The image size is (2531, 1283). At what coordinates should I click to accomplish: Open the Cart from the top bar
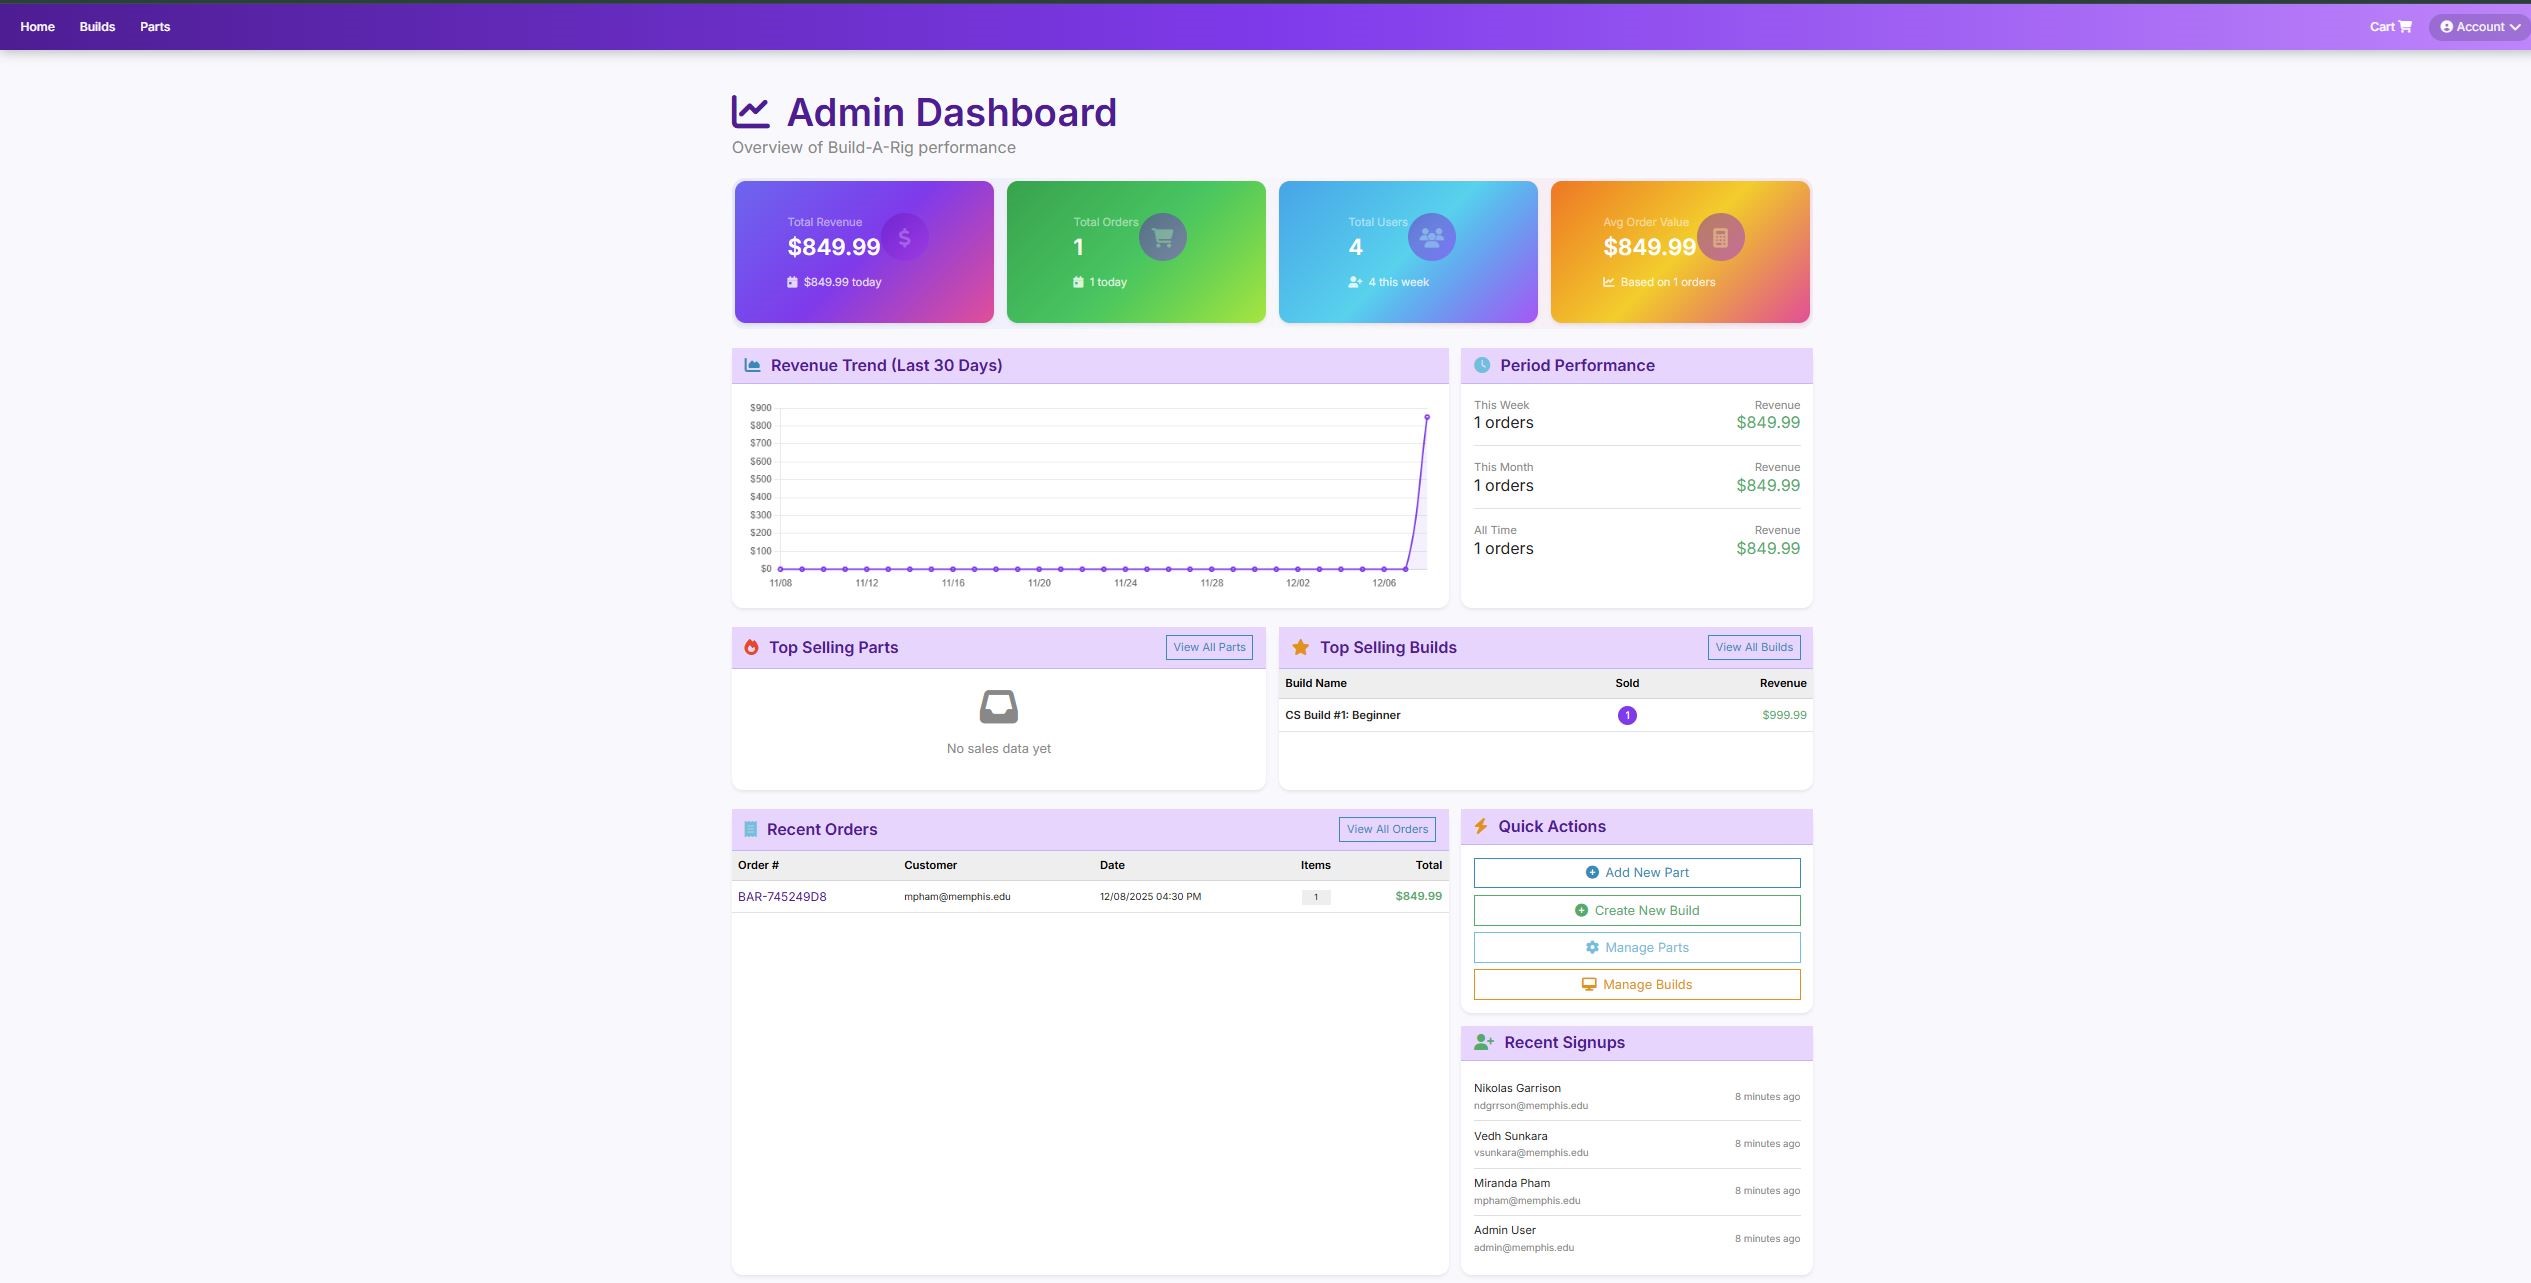[x=2389, y=27]
